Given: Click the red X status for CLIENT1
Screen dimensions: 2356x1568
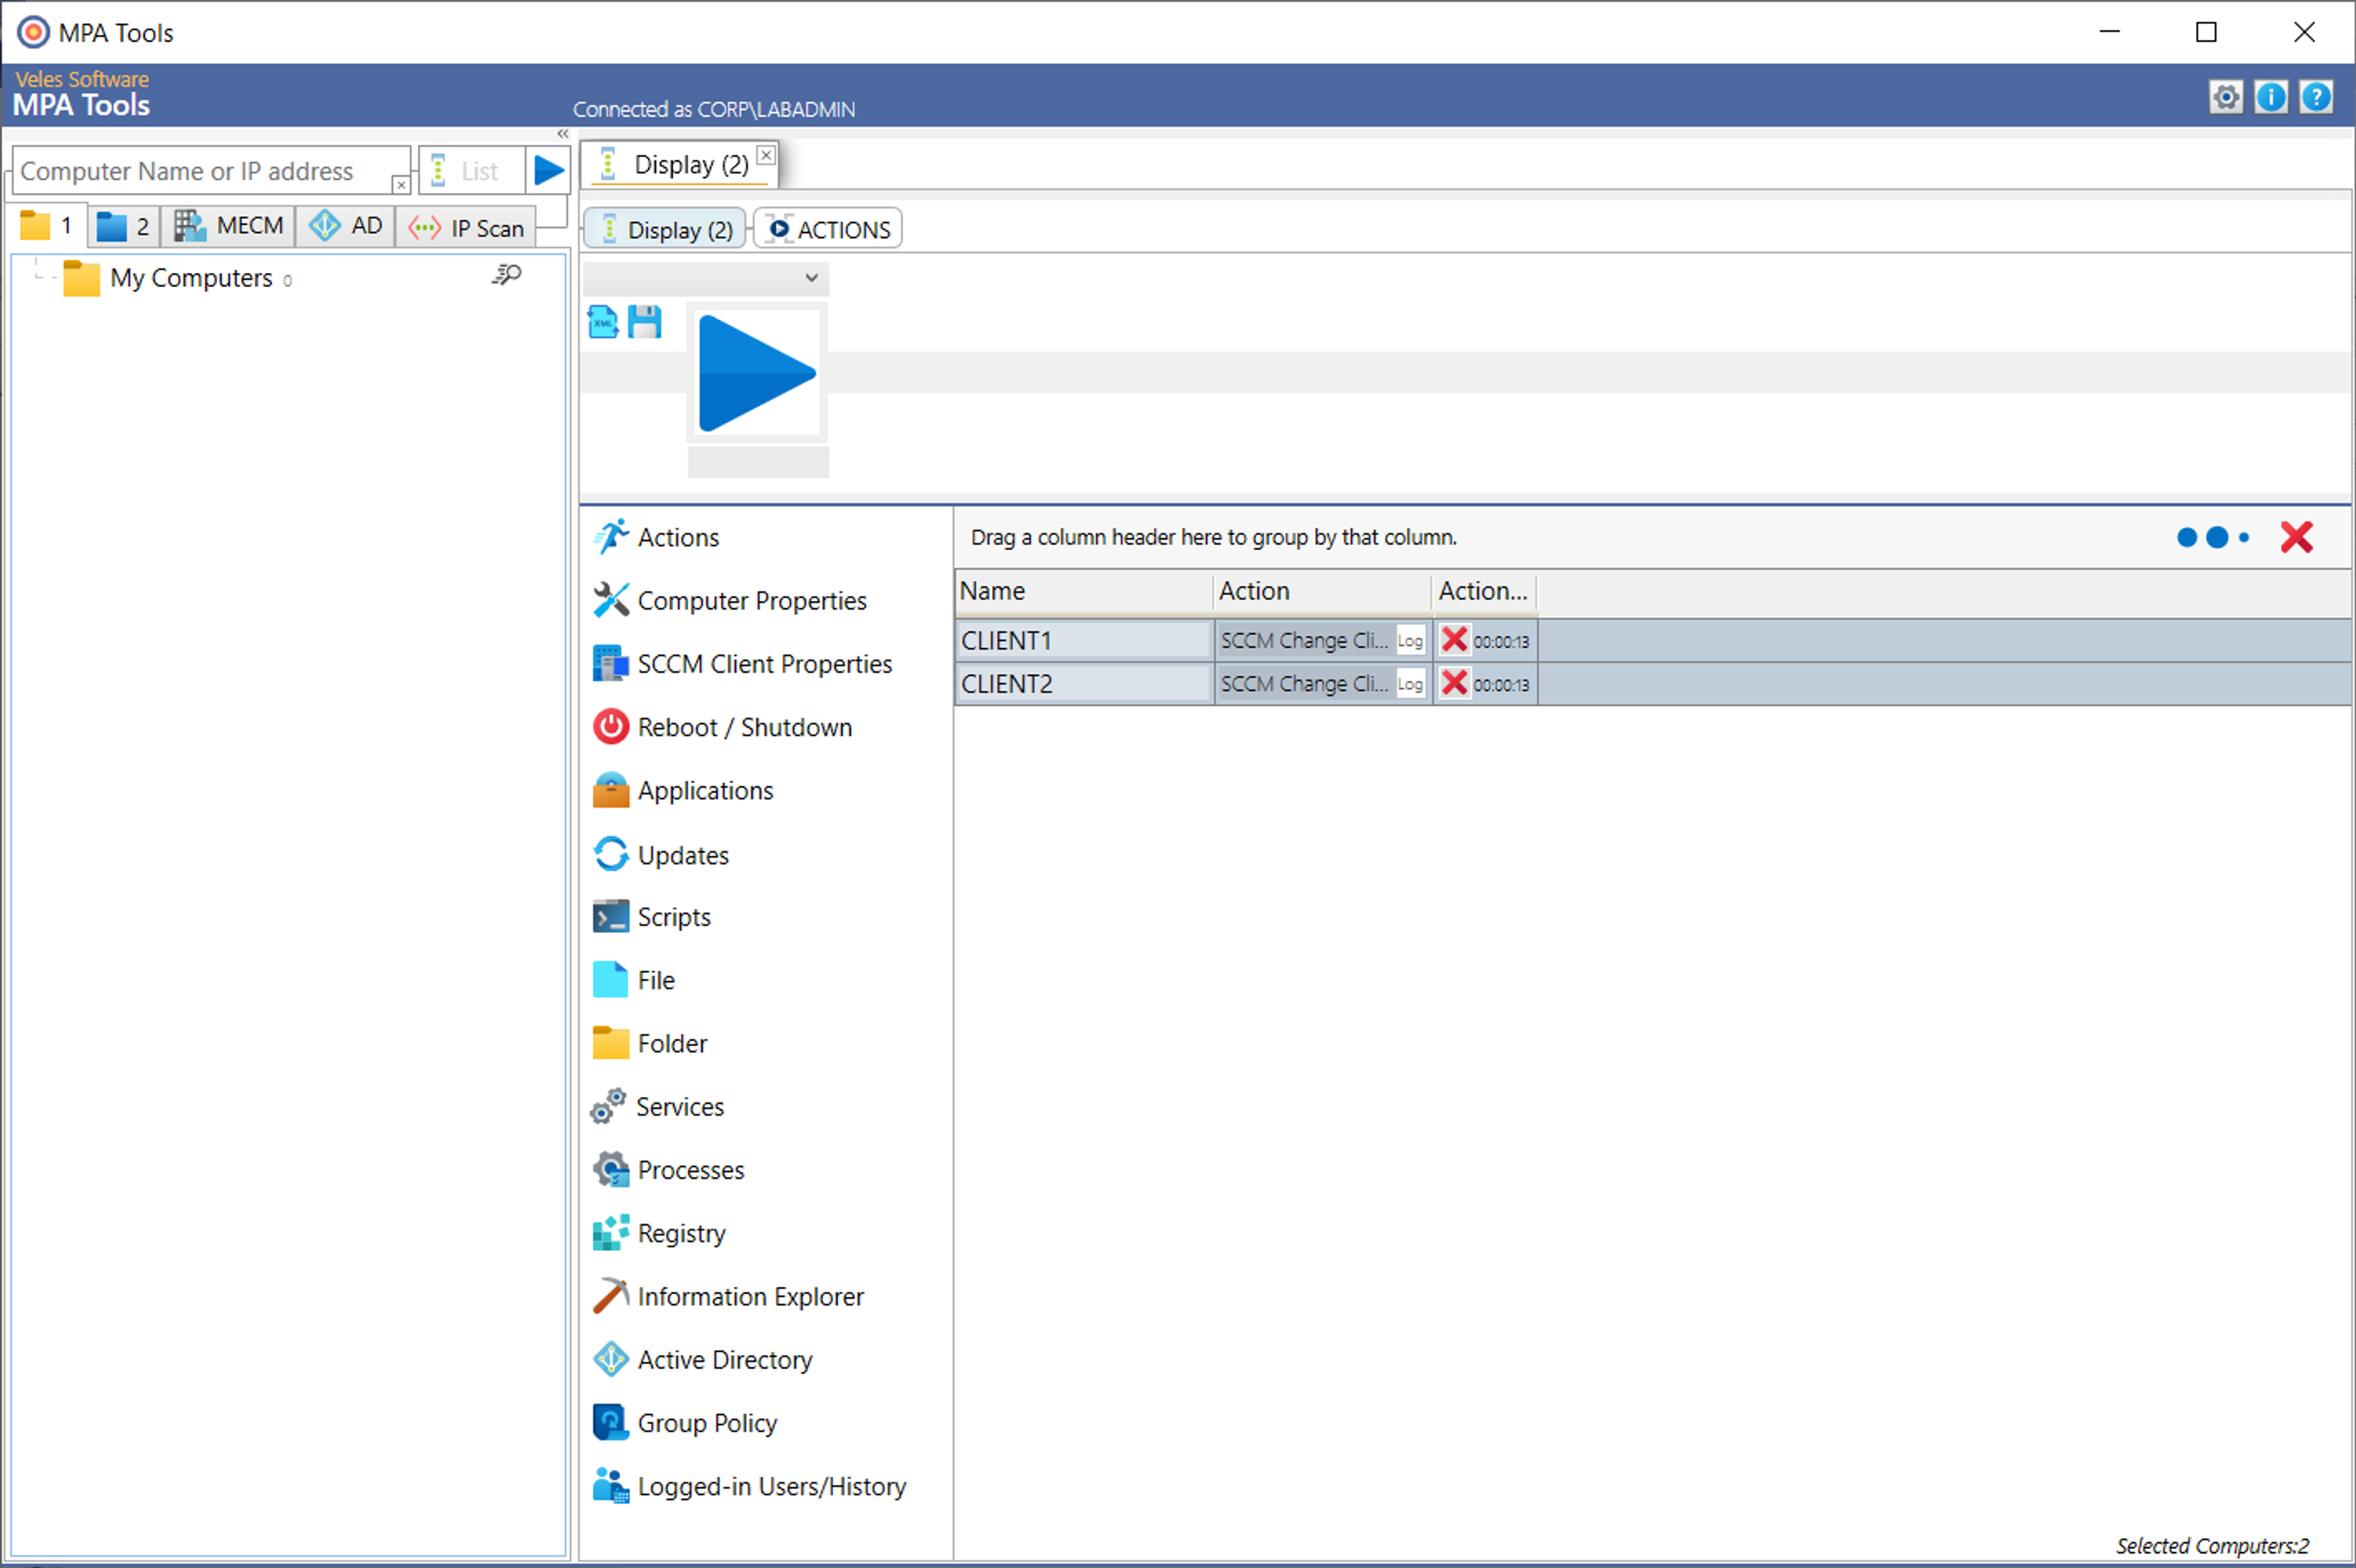Looking at the screenshot, I should (x=1454, y=640).
